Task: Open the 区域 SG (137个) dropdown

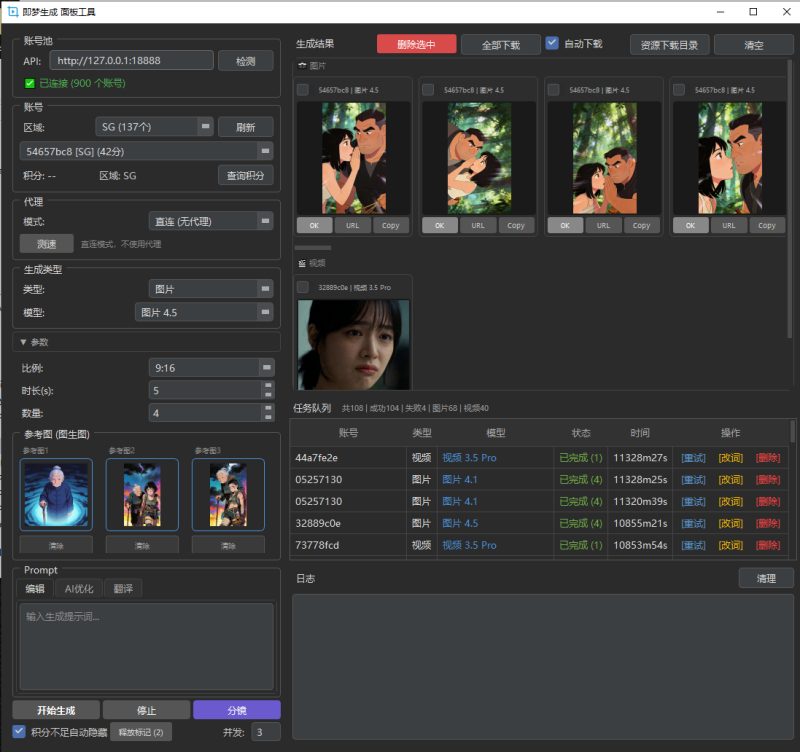Action: tap(206, 127)
